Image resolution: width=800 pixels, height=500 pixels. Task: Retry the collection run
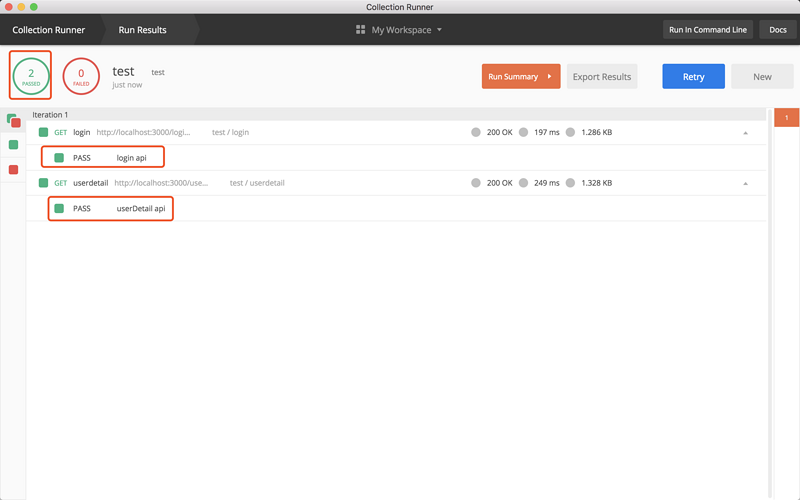[693, 77]
